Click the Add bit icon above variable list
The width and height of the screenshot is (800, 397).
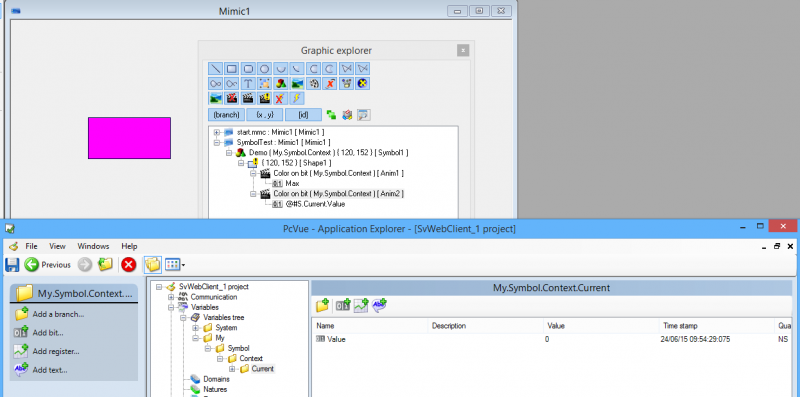(x=342, y=306)
